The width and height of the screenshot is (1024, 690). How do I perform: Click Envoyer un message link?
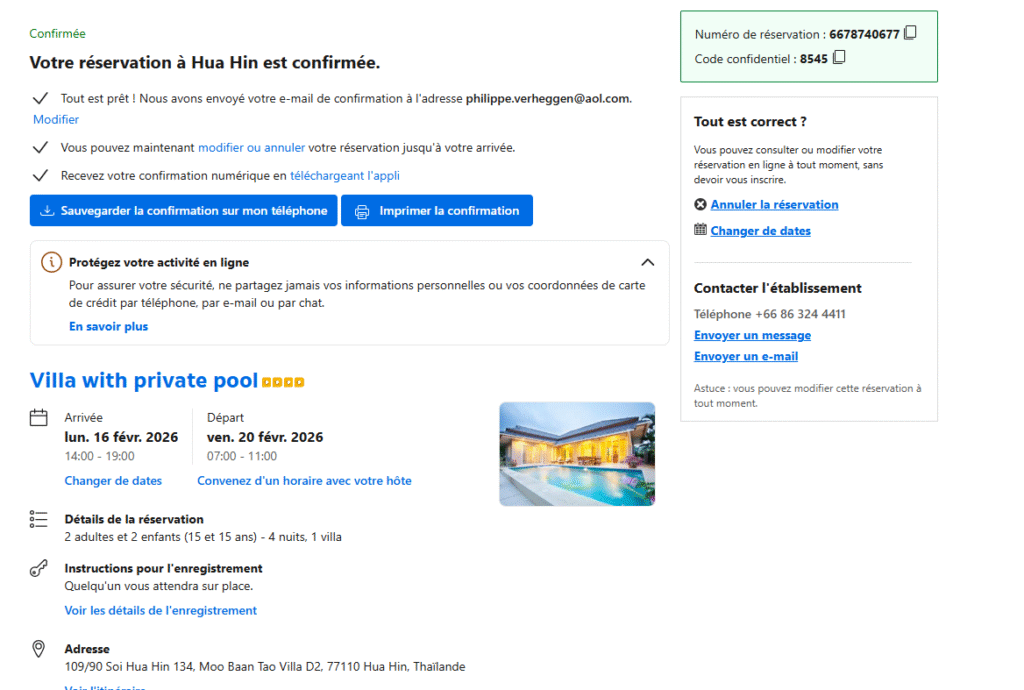752,336
